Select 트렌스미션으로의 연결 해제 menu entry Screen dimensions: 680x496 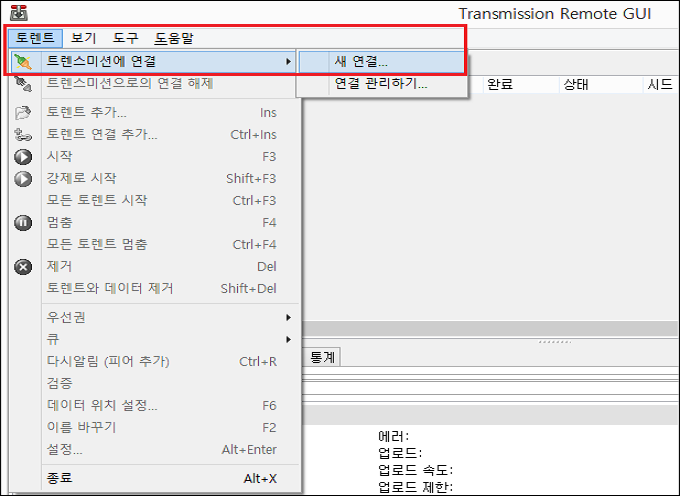tap(154, 83)
